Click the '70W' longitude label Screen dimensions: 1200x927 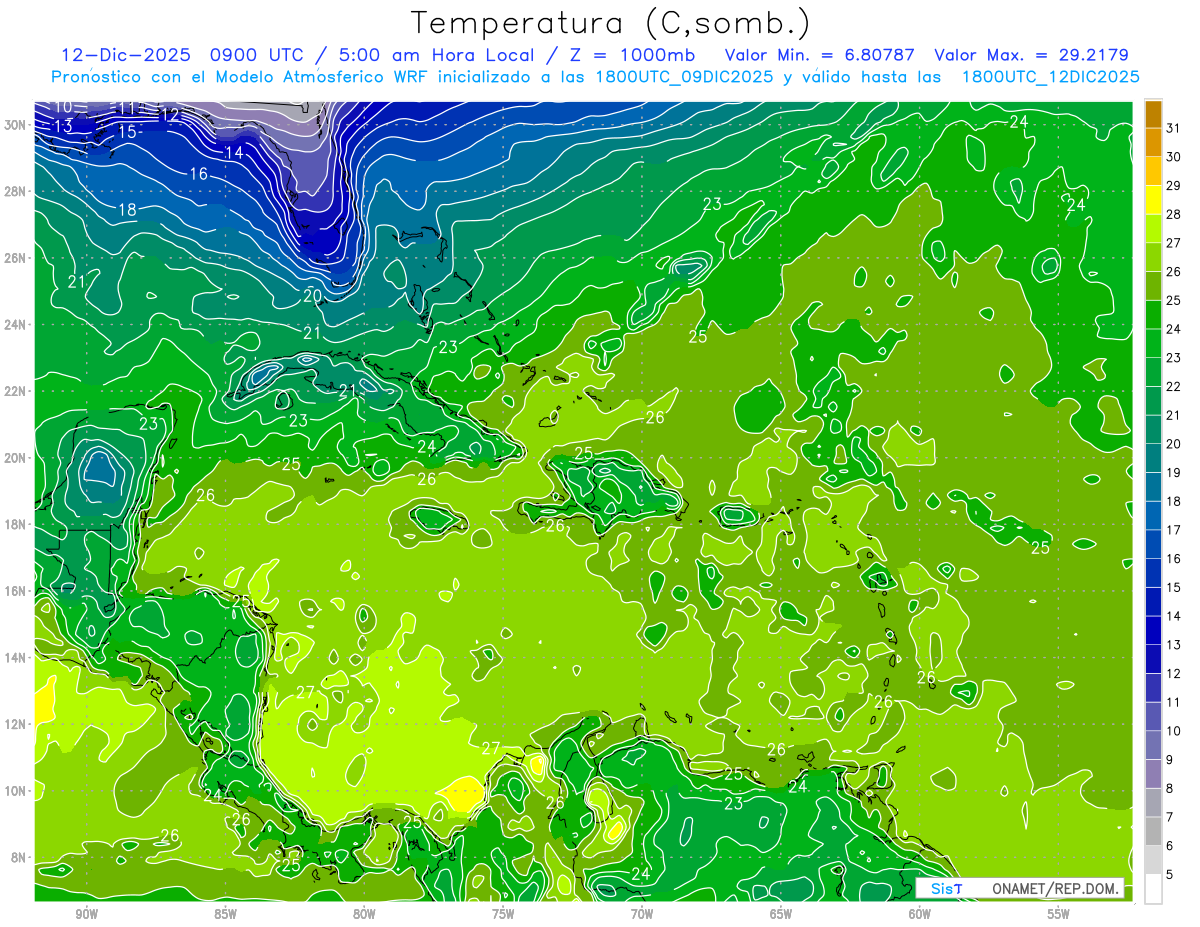pyautogui.click(x=642, y=915)
